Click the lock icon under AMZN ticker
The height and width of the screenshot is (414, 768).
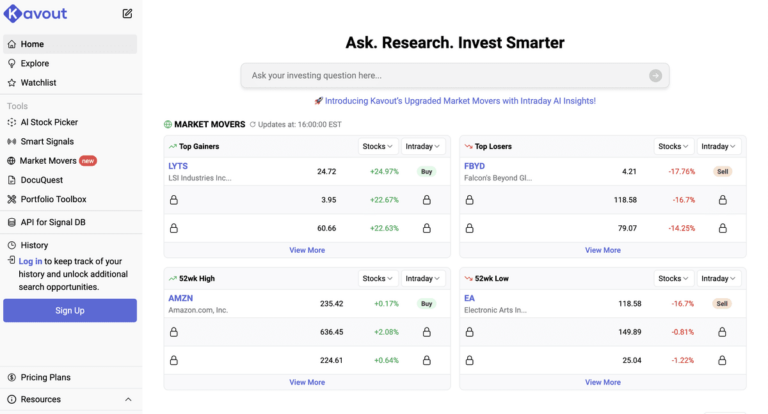tap(174, 332)
